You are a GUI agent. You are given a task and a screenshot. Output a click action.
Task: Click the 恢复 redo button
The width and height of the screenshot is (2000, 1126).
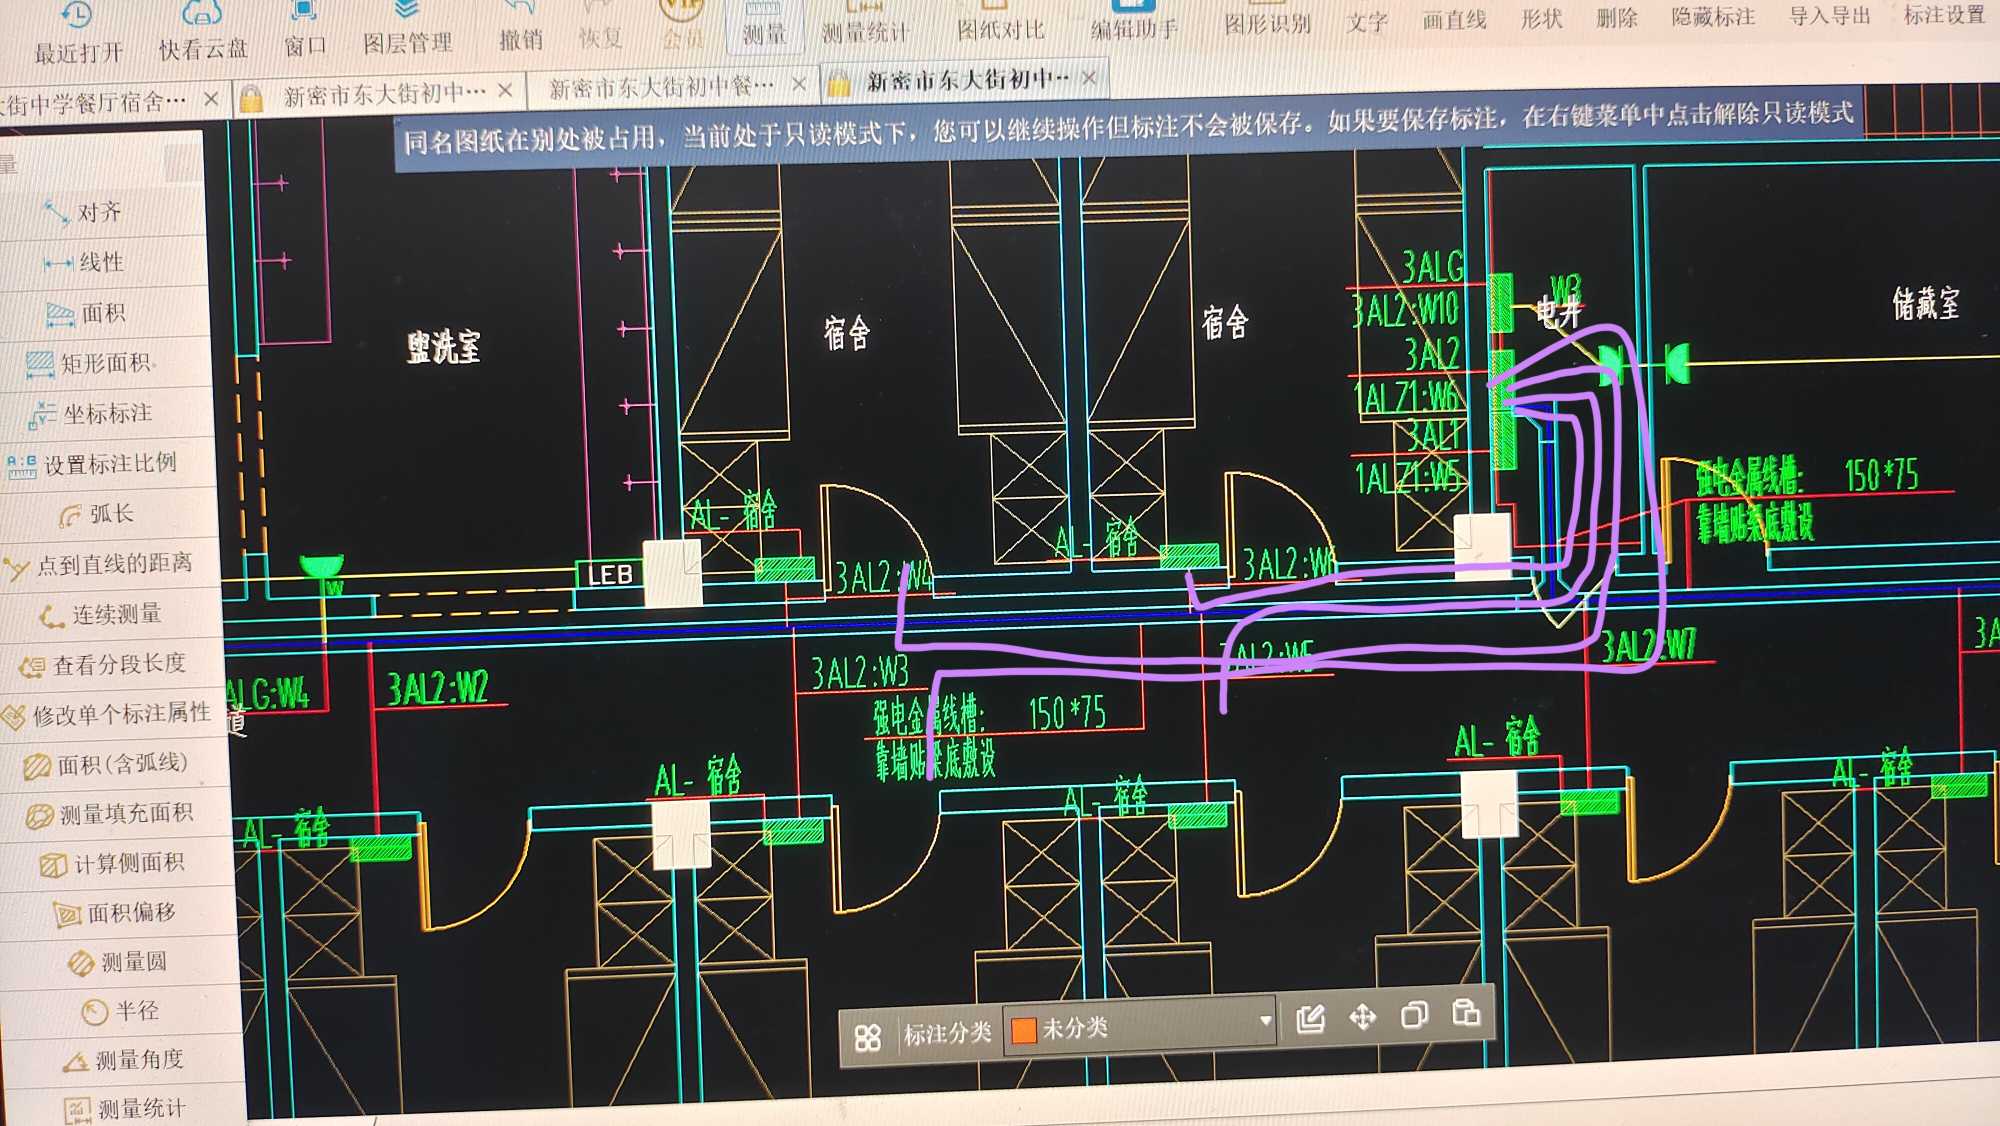600,25
